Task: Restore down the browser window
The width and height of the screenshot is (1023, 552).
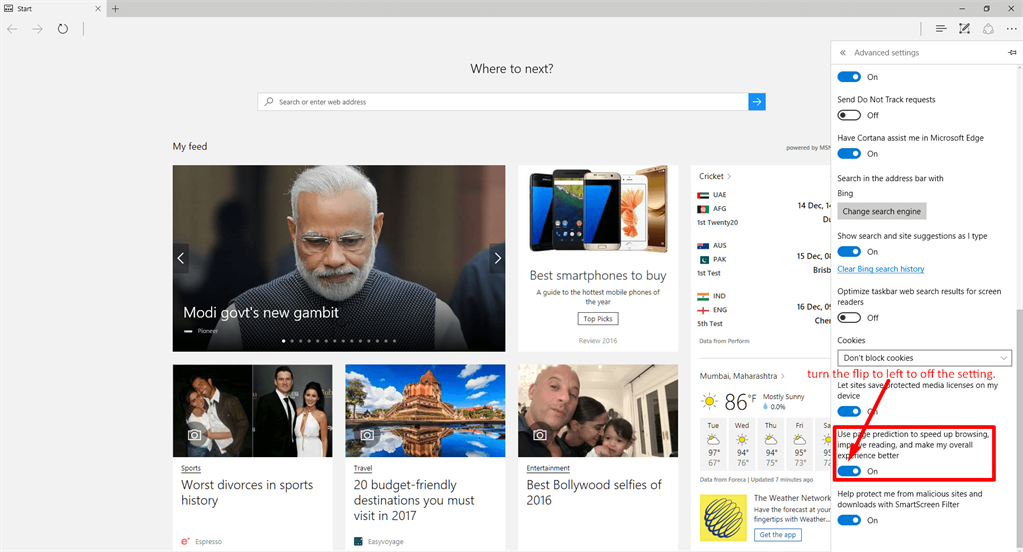Action: point(986,8)
